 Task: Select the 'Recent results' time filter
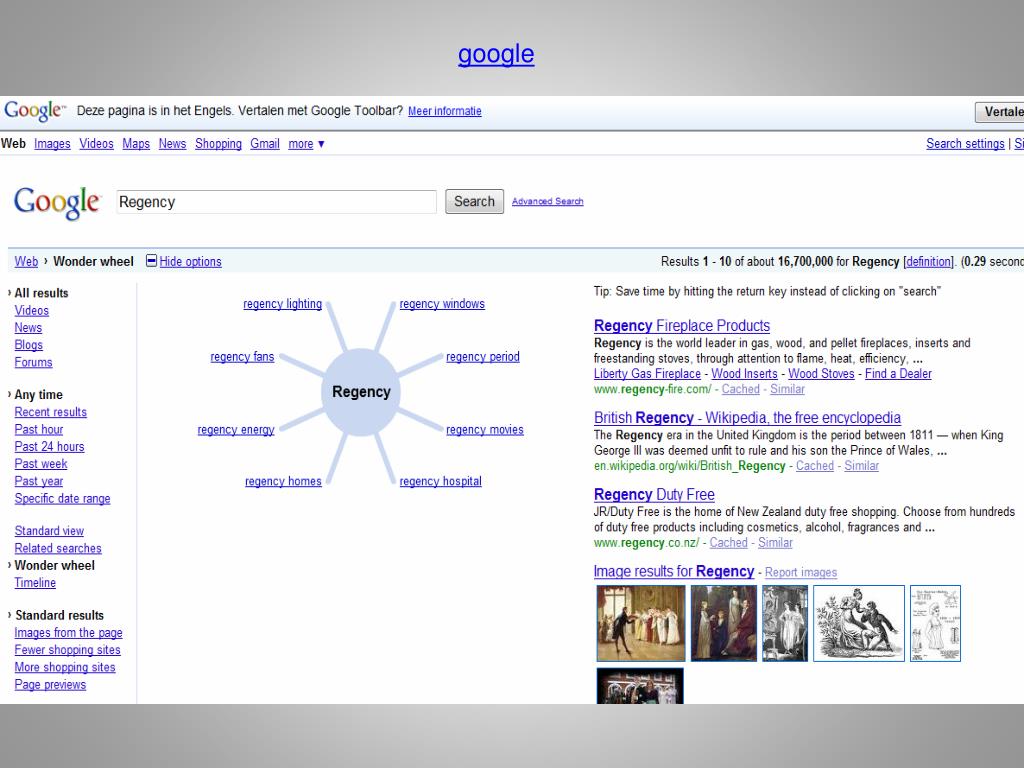[50, 412]
